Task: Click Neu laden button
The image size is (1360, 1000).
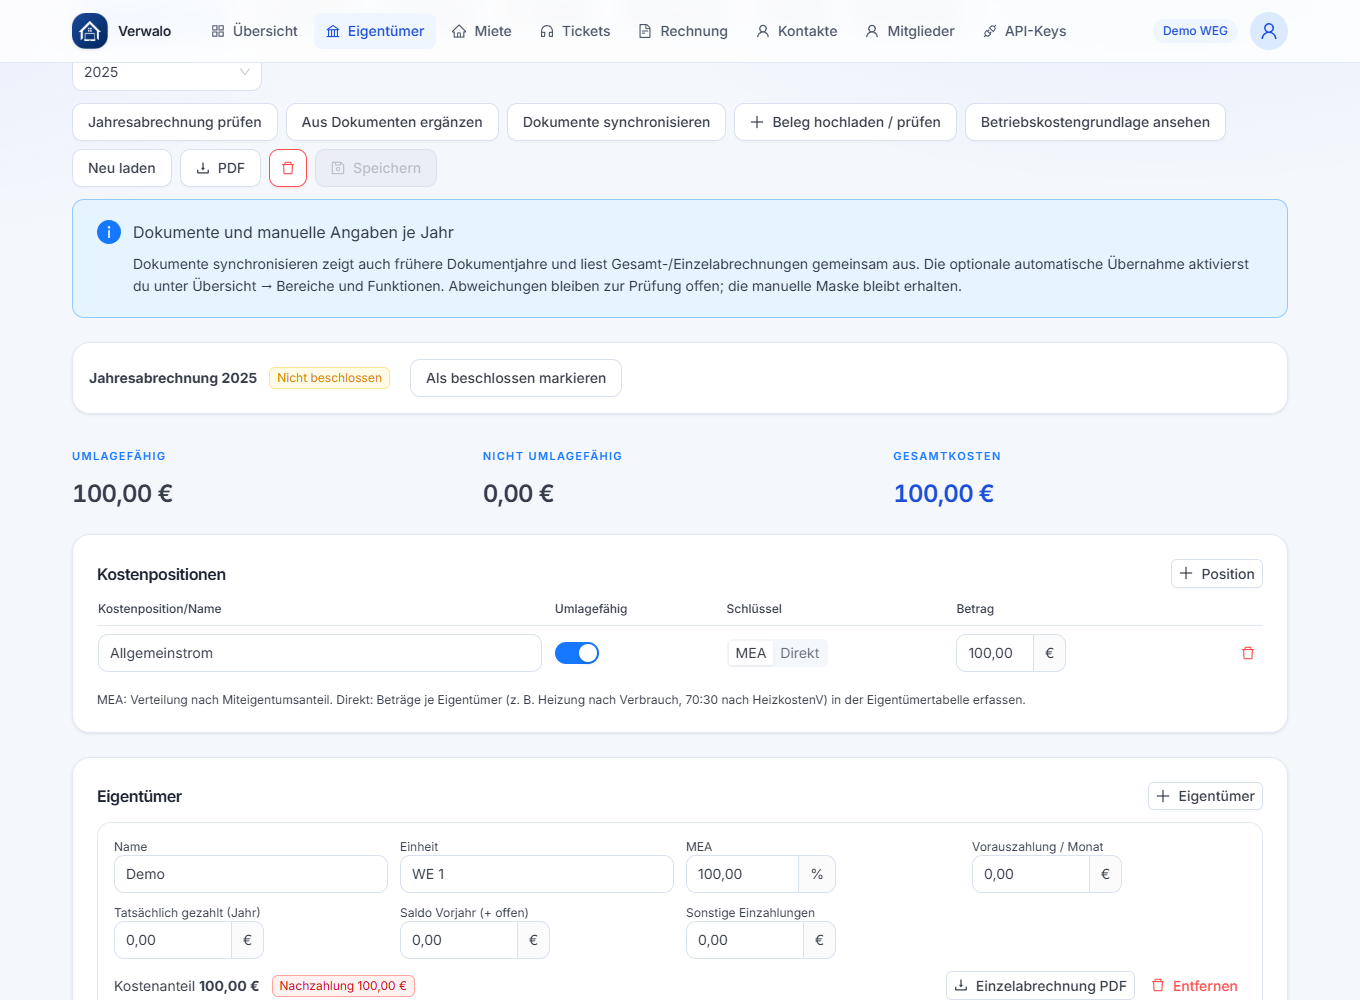Action: (x=122, y=168)
